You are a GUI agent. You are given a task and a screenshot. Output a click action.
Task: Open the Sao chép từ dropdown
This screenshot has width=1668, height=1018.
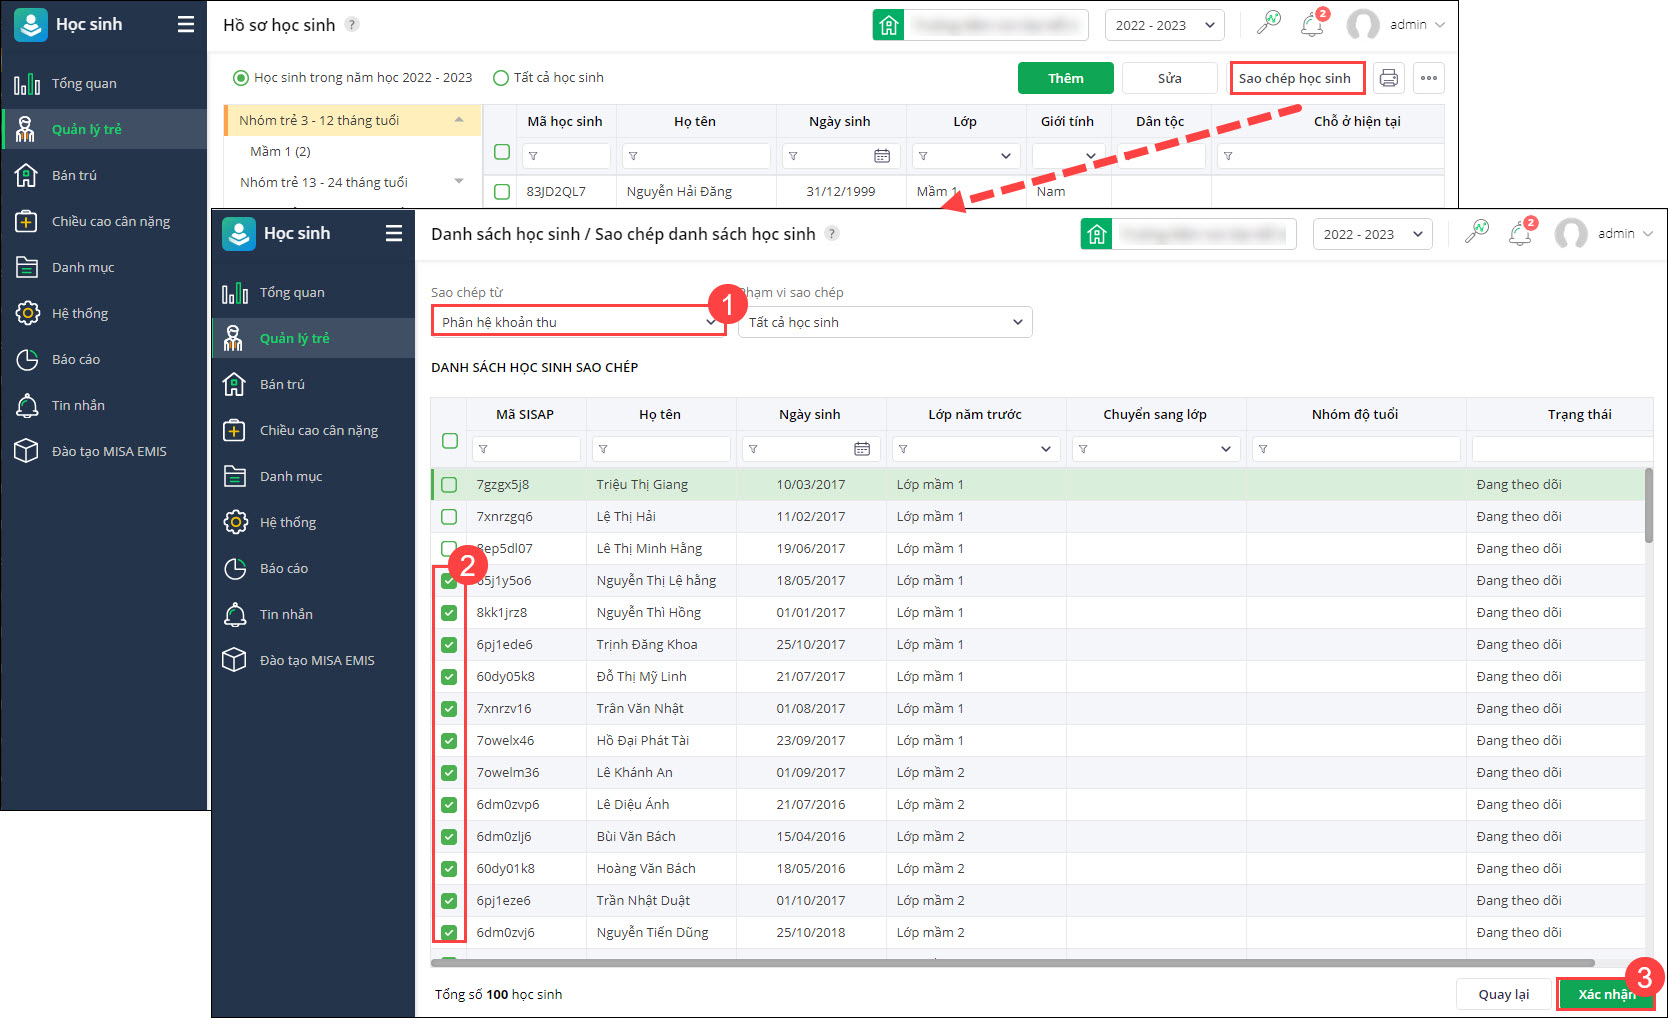tap(578, 322)
